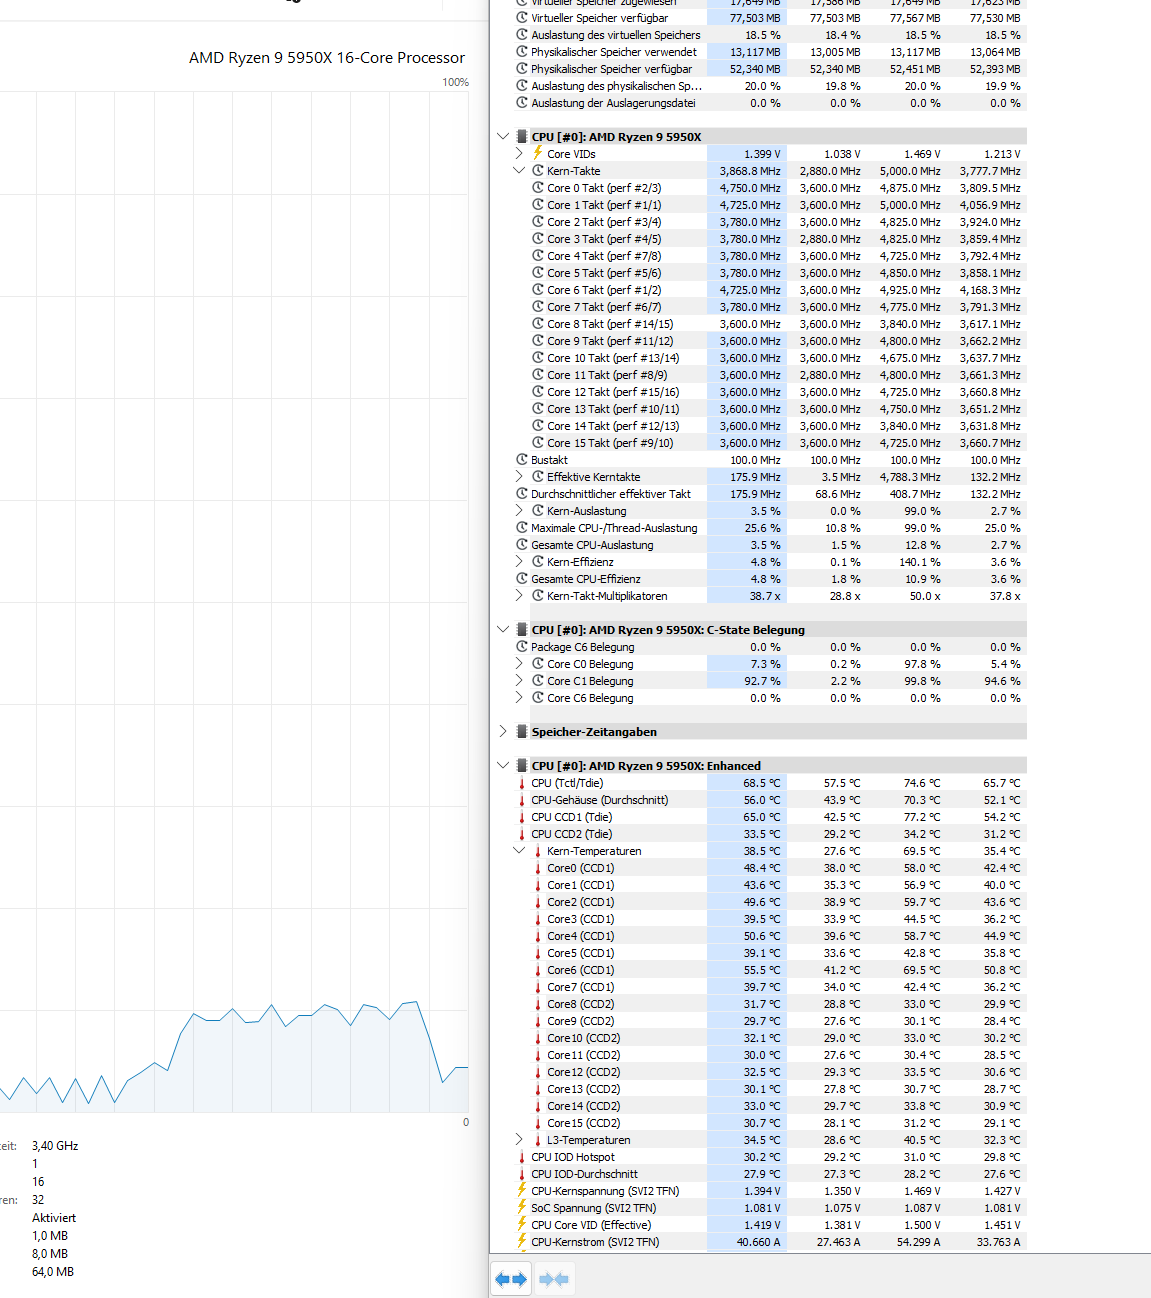
Task: Click the lightning icon of CPU-Kernstrom (SVI2 TFN)
Action: [x=522, y=1241]
